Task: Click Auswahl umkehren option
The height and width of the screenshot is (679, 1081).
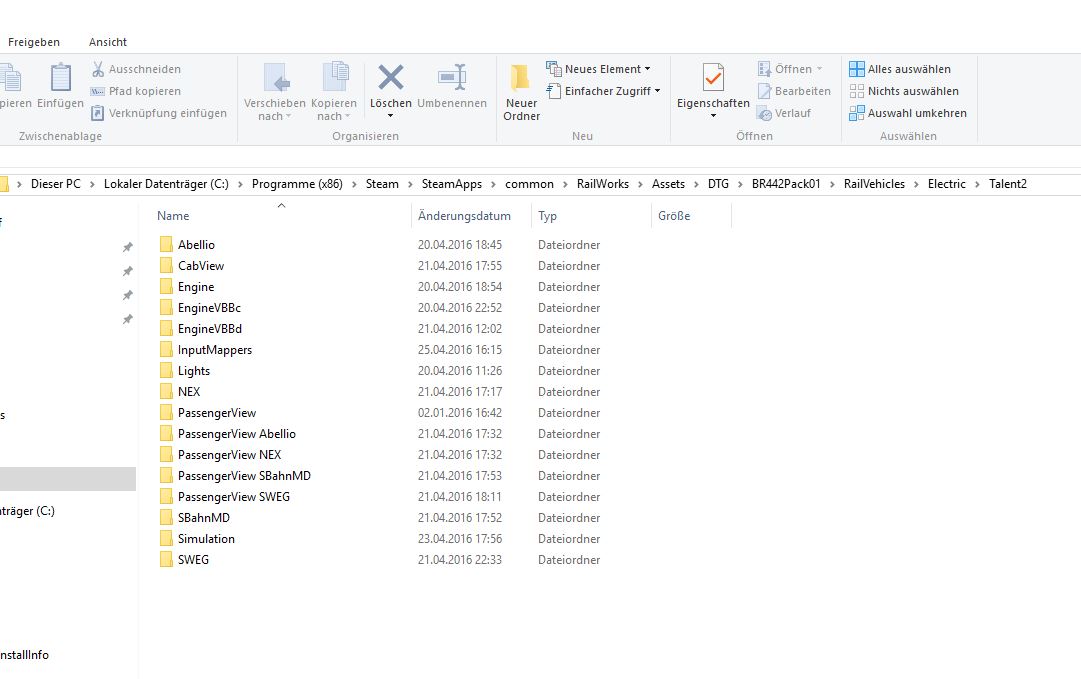Action: click(x=908, y=113)
